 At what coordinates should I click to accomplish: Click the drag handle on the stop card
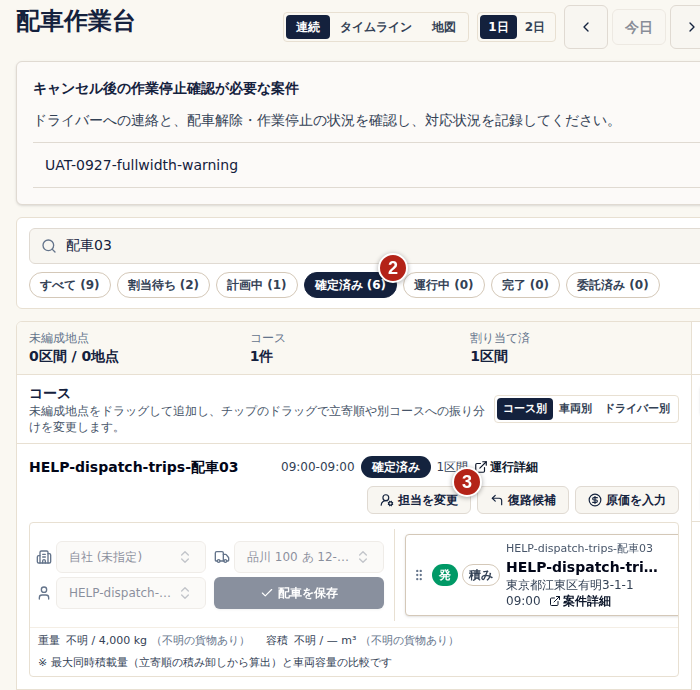point(419,575)
